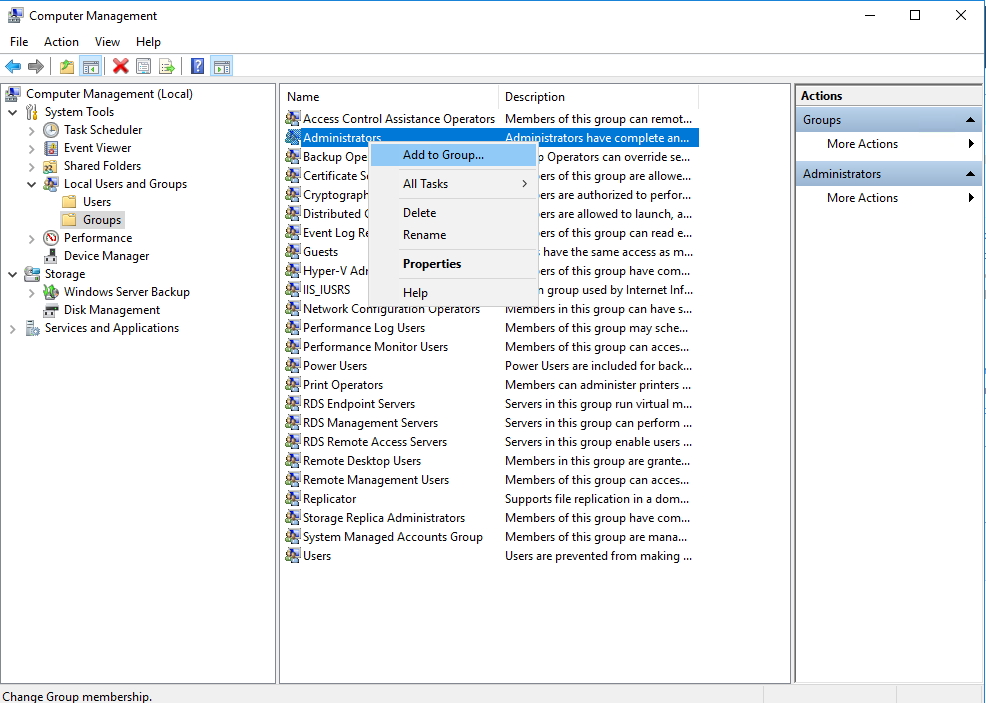Toggle Show/Hide Console Tree toolbar button

click(x=90, y=67)
